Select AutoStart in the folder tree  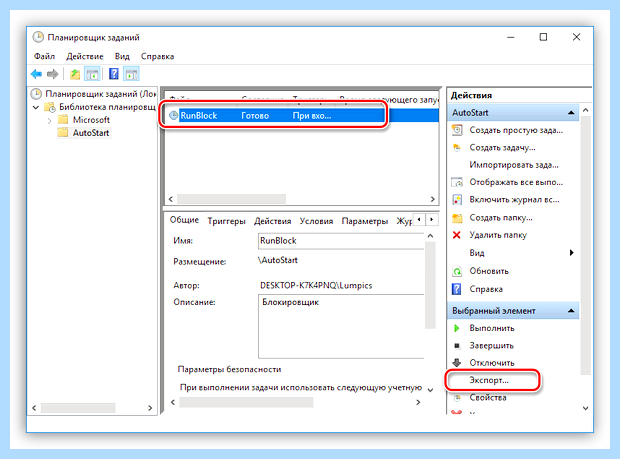coord(91,133)
